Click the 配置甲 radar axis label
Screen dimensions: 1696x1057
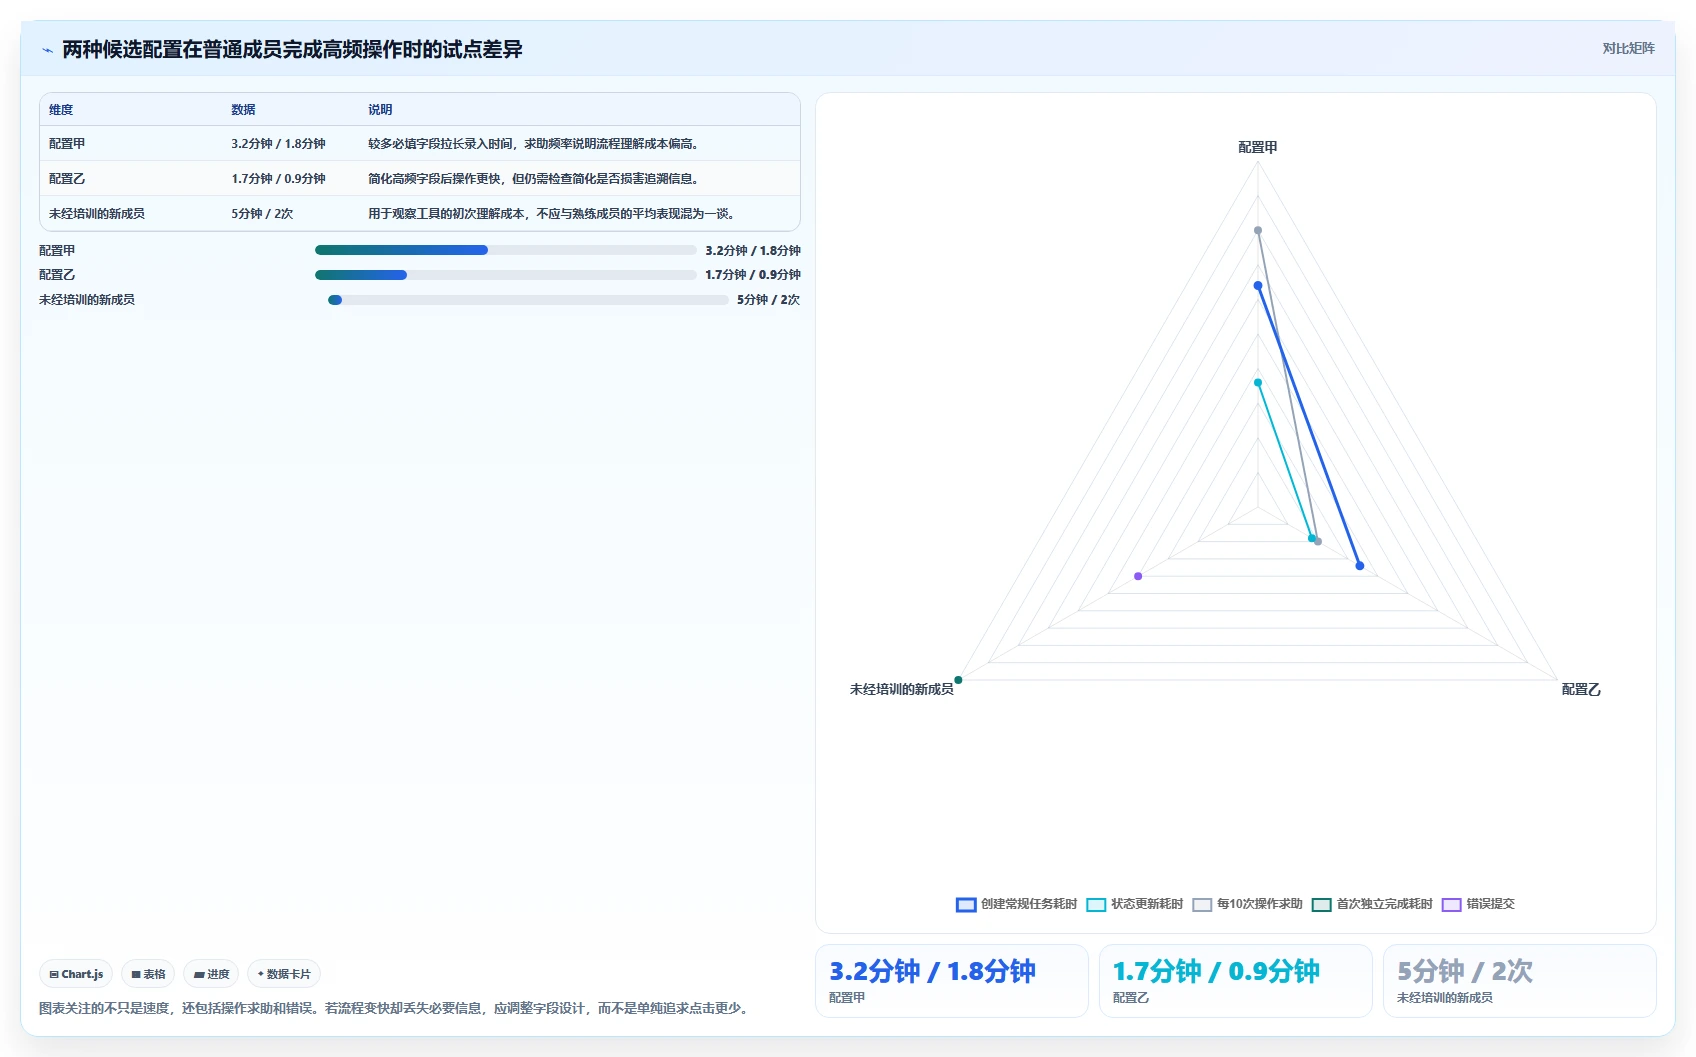(1258, 147)
